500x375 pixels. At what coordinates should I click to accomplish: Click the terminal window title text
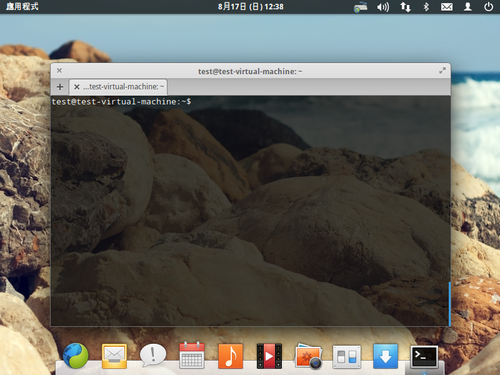(250, 71)
